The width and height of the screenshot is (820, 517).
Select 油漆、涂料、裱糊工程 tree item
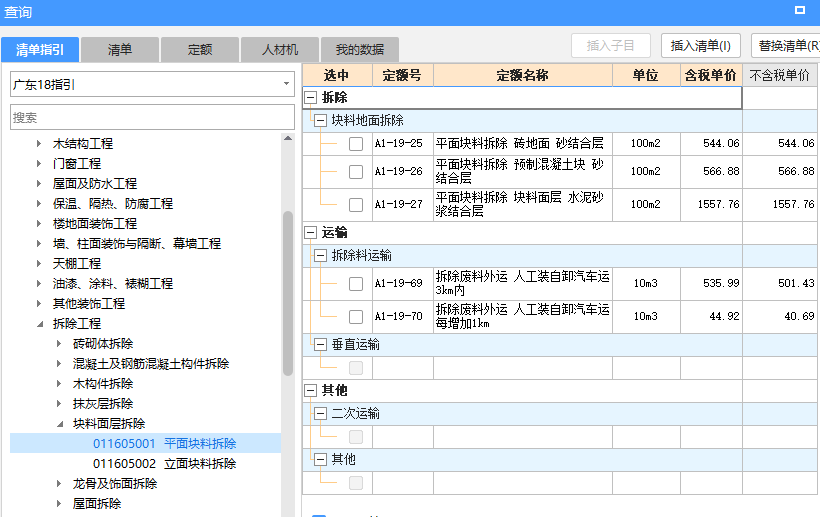click(112, 283)
